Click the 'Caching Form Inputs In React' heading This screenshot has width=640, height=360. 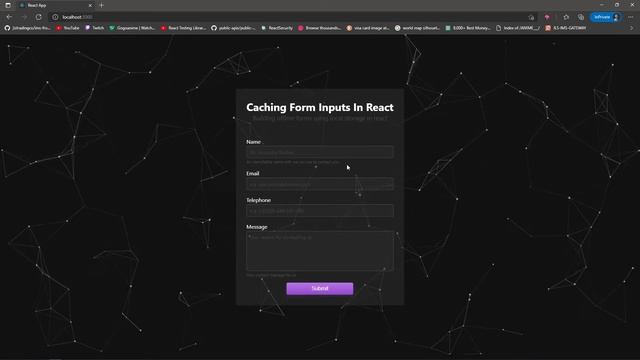click(x=320, y=107)
